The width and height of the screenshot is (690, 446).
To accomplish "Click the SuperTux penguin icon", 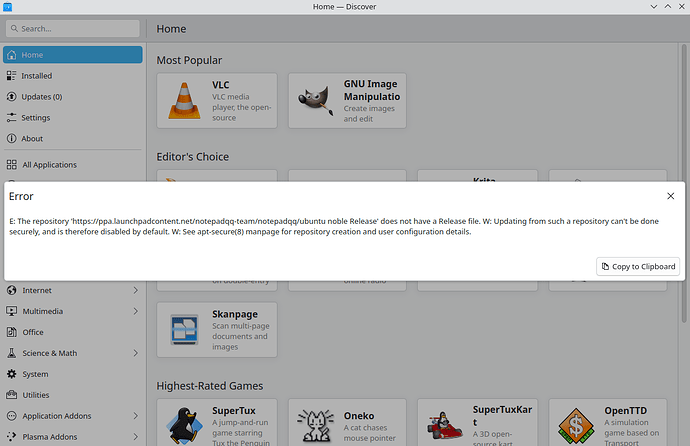I will 184,426.
